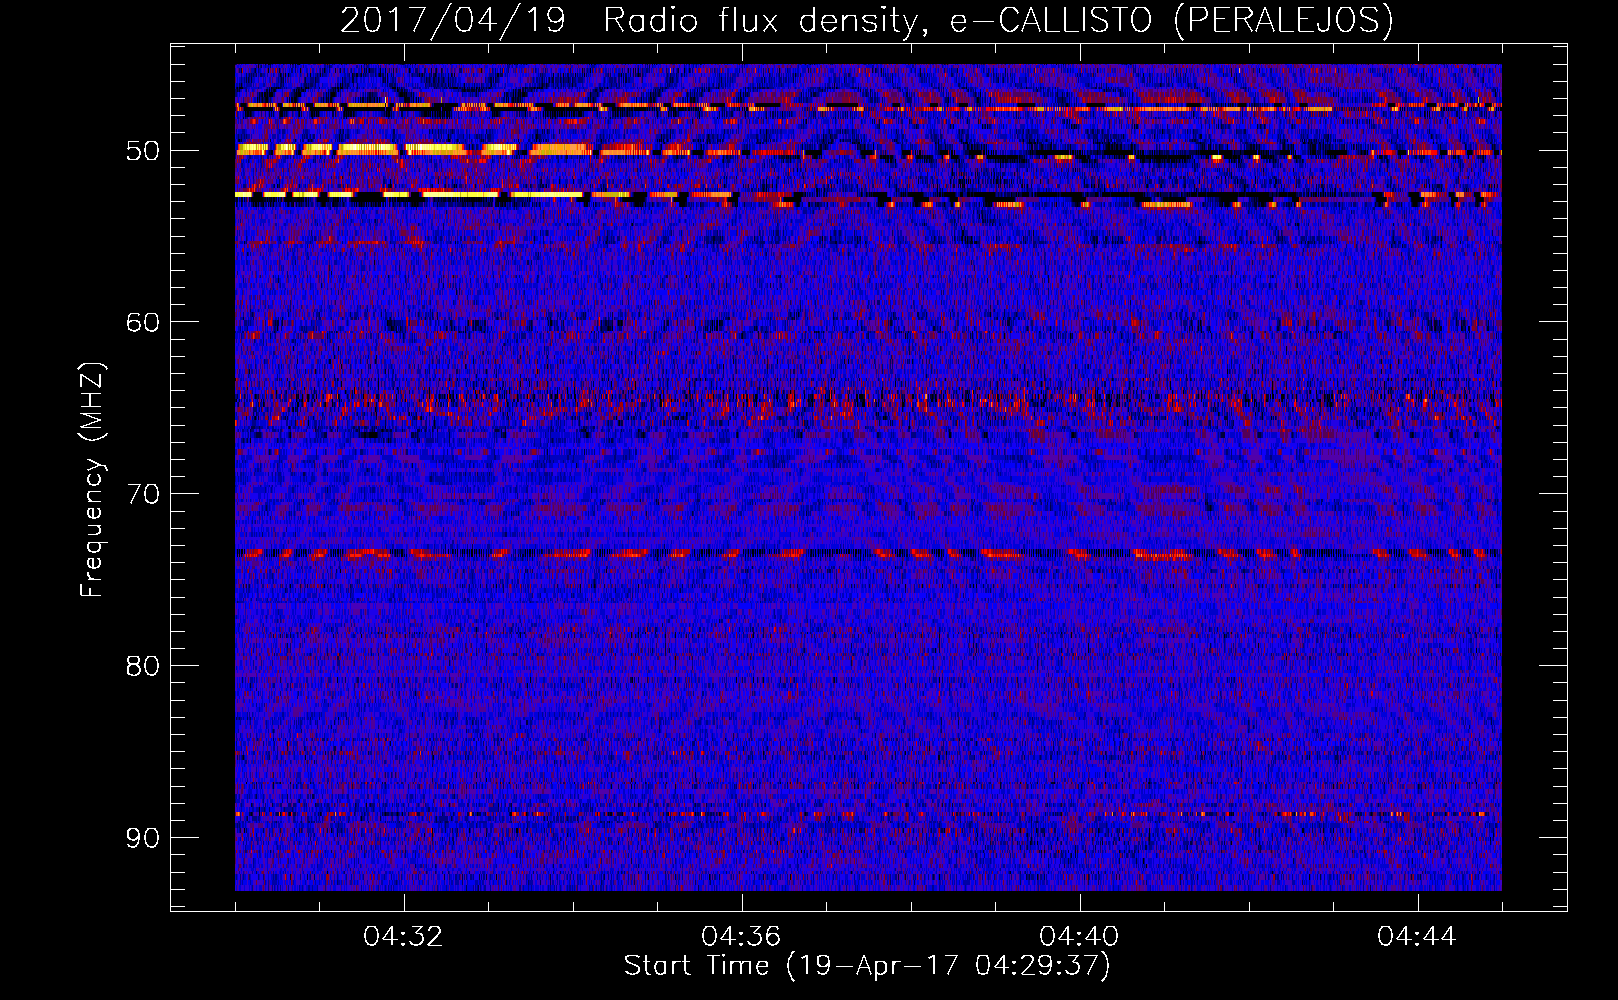The image size is (1618, 1000).
Task: Click the 60 frequency tick label
Action: [142, 322]
